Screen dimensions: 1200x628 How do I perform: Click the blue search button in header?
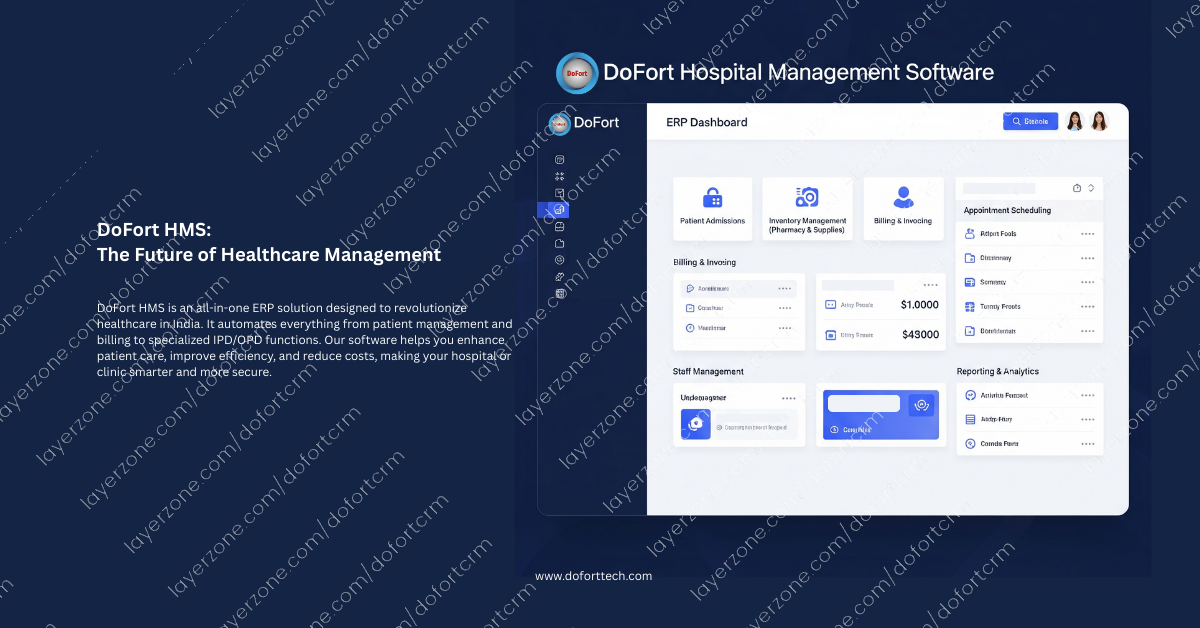pyautogui.click(x=1030, y=121)
